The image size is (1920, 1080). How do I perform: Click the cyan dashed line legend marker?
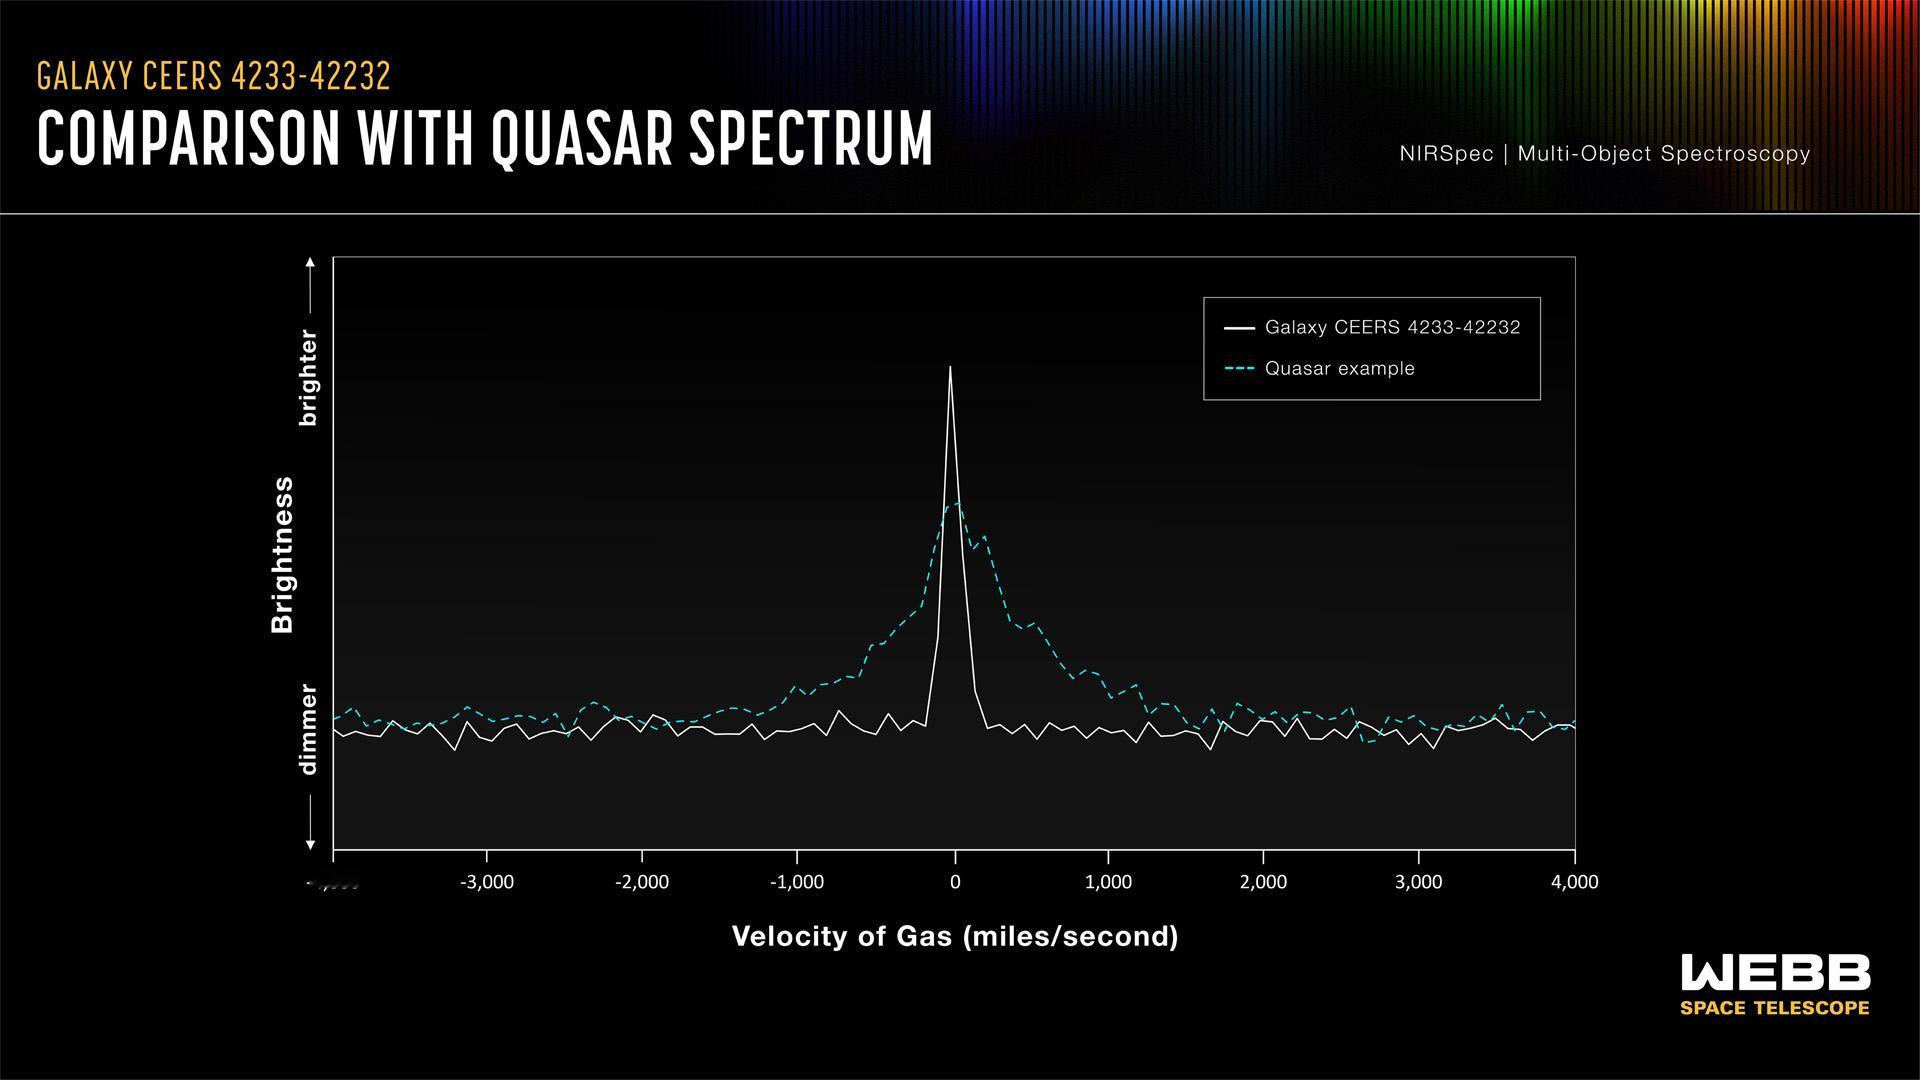[1239, 369]
